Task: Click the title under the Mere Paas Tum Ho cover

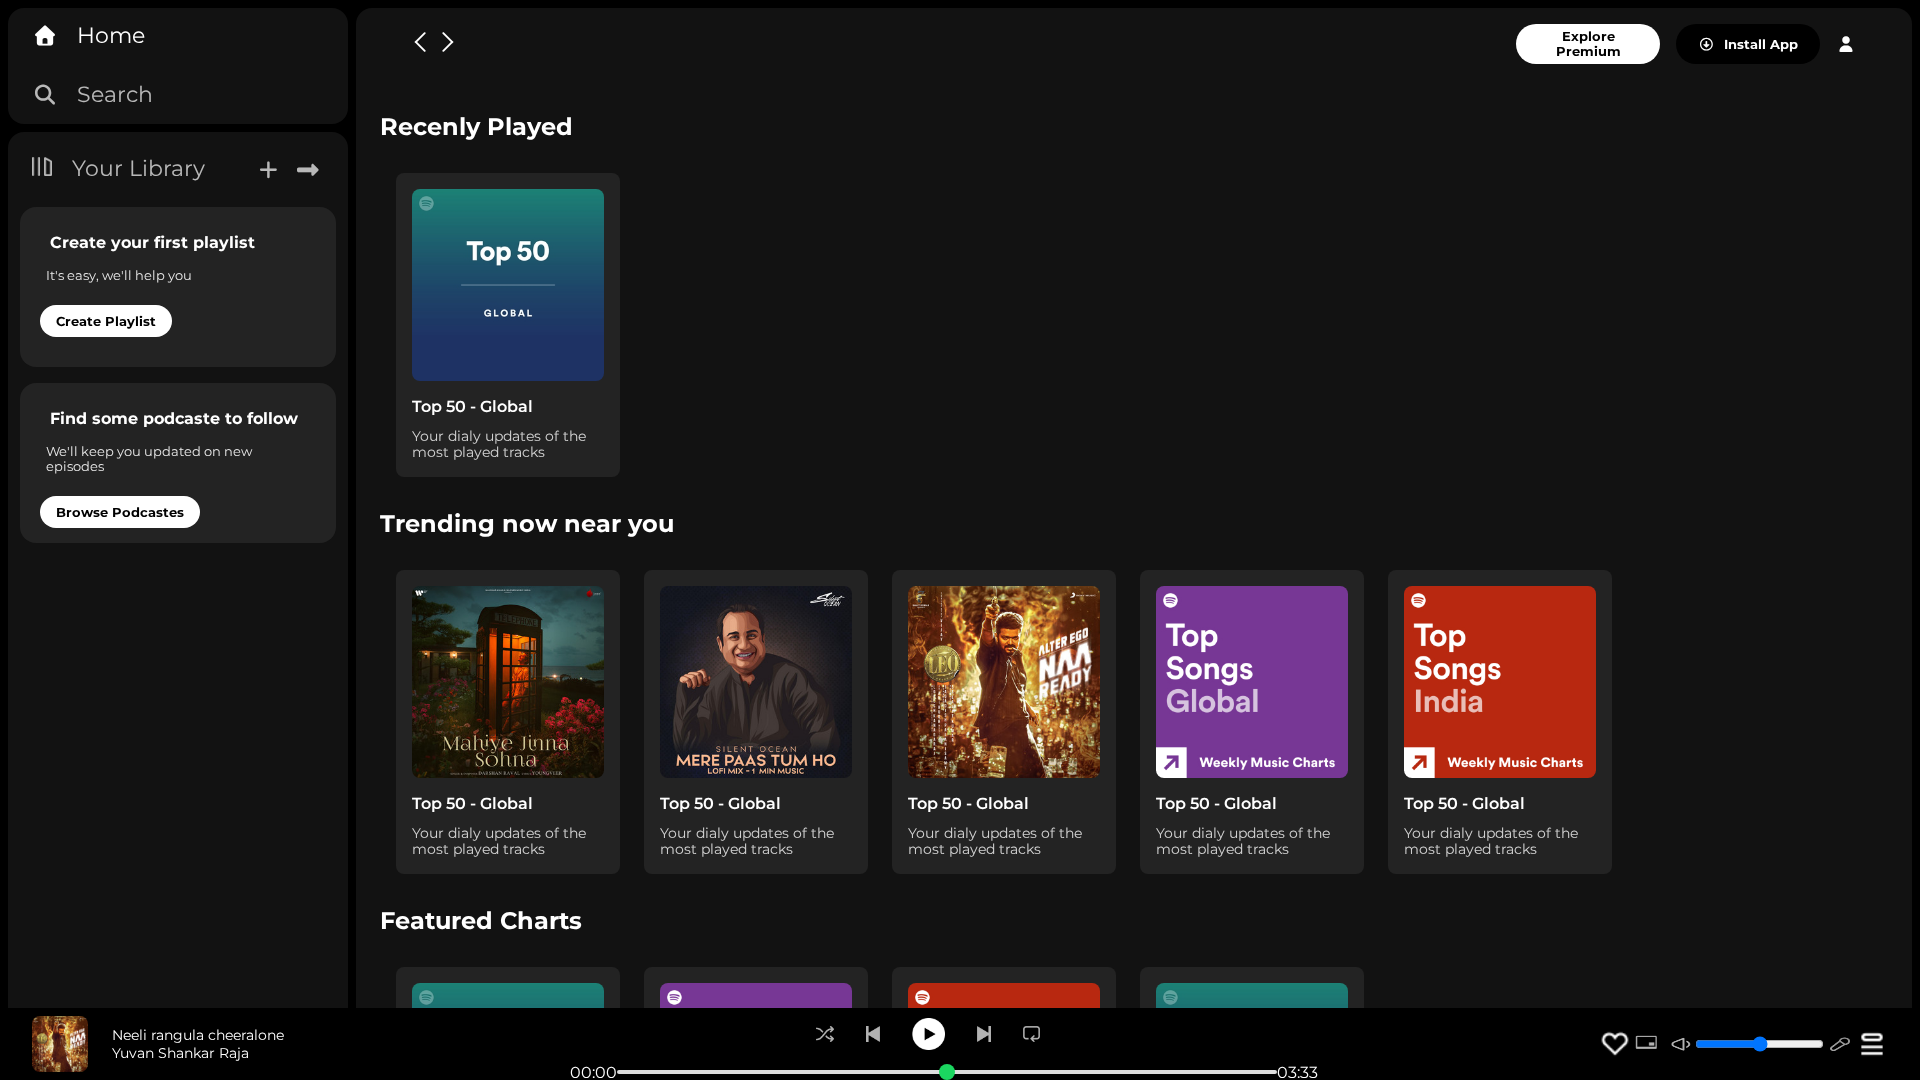Action: click(720, 804)
